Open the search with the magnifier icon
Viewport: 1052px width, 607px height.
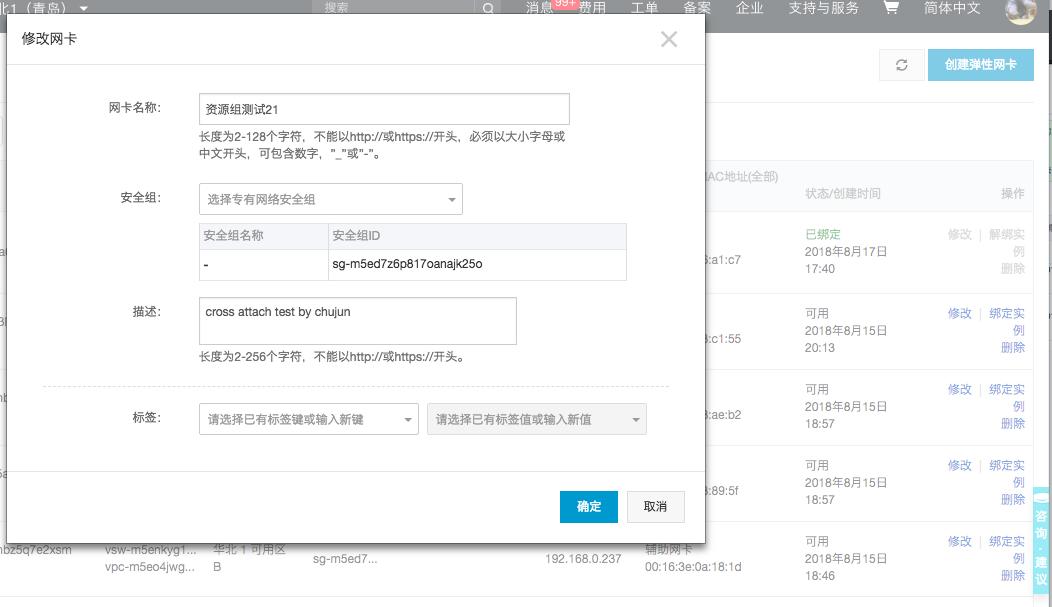[x=487, y=8]
